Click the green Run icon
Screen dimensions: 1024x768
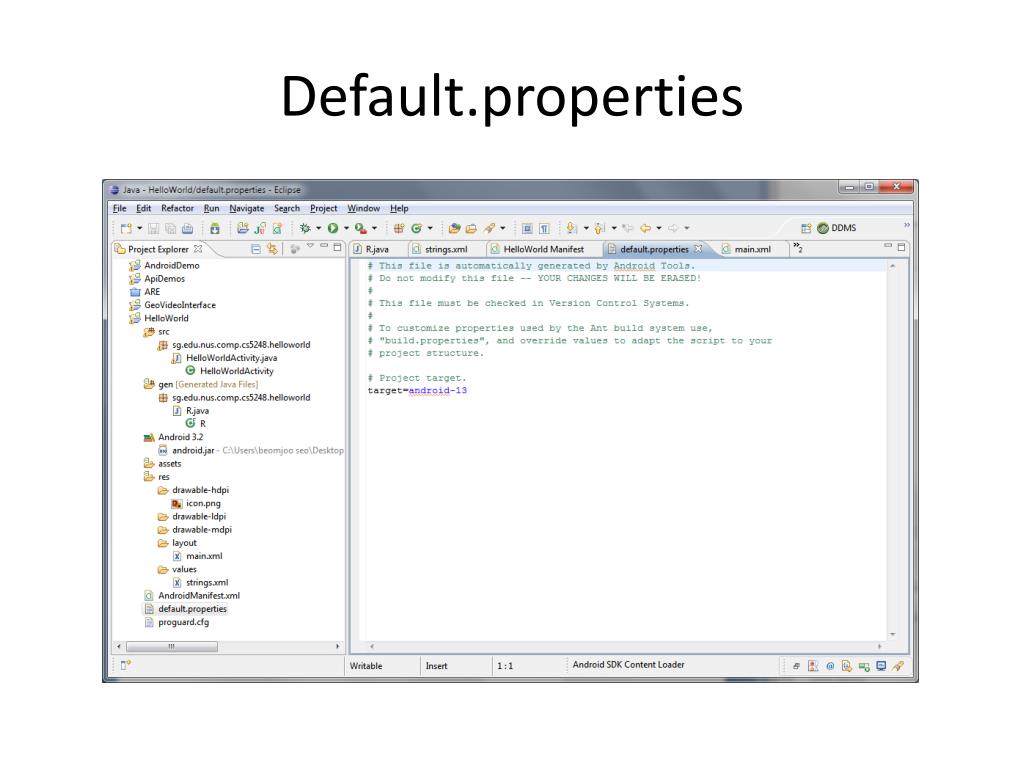(333, 228)
